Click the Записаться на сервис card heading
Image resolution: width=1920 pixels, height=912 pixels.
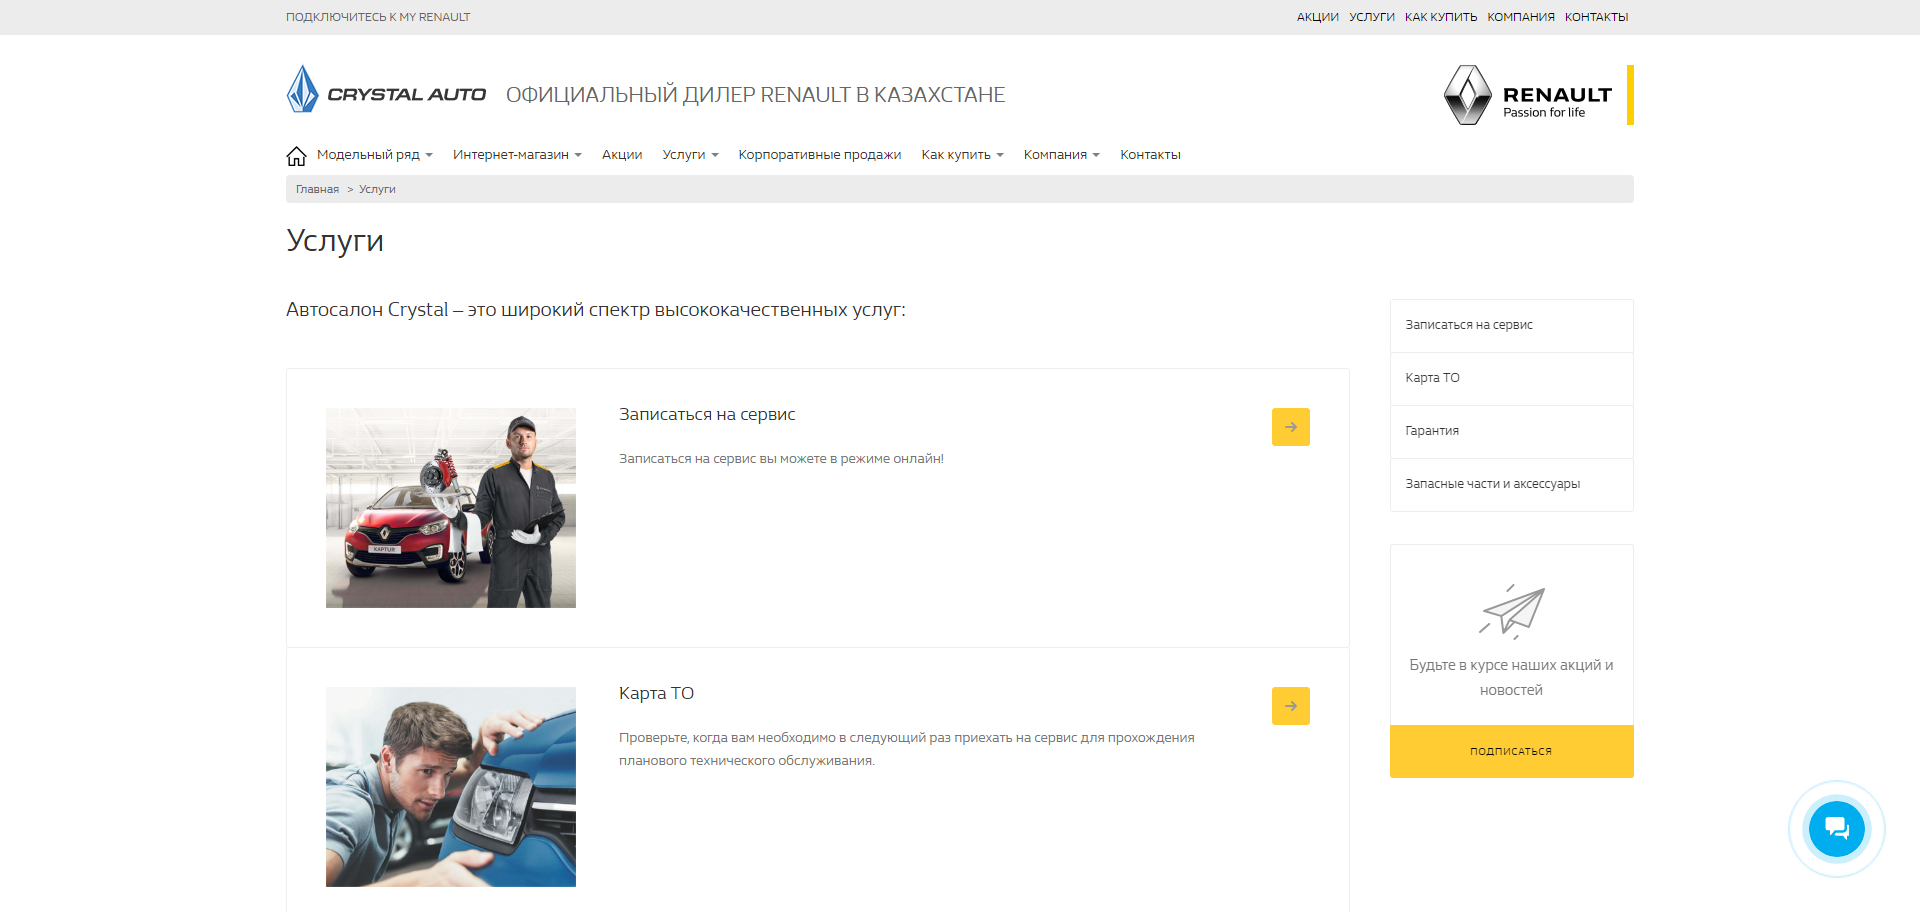(x=707, y=414)
